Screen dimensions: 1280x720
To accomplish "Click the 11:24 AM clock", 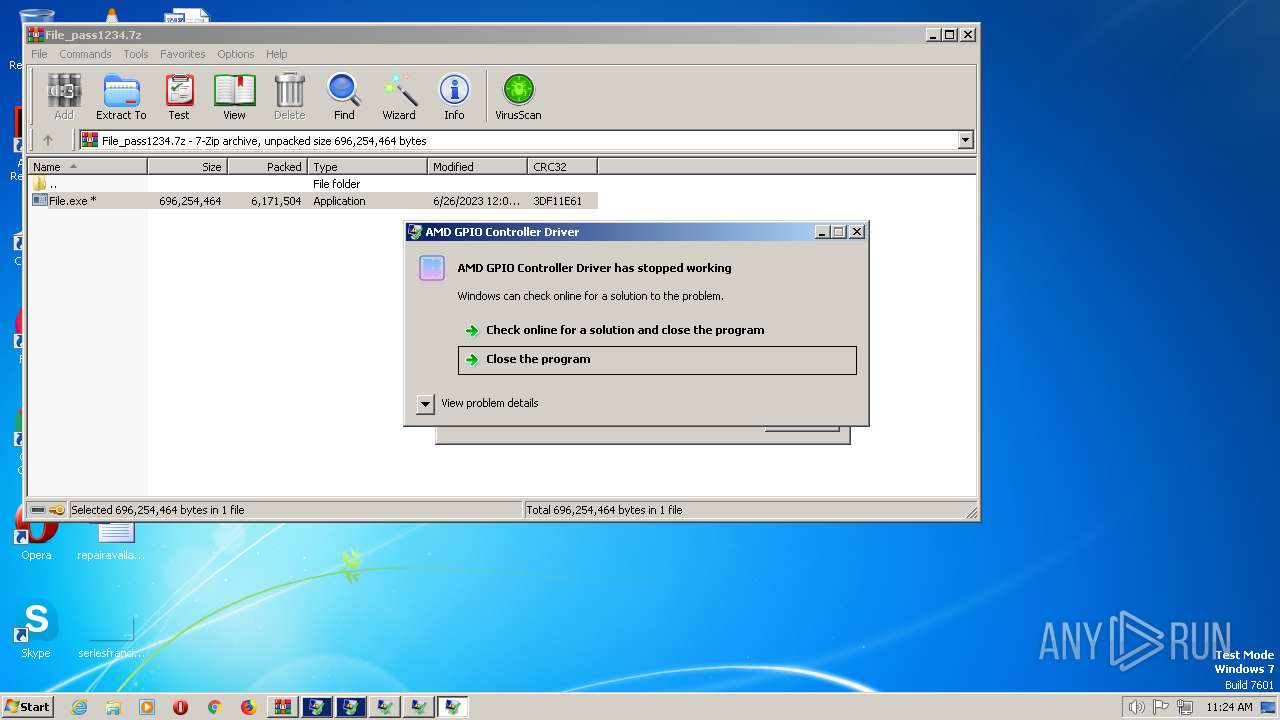I will point(1229,707).
